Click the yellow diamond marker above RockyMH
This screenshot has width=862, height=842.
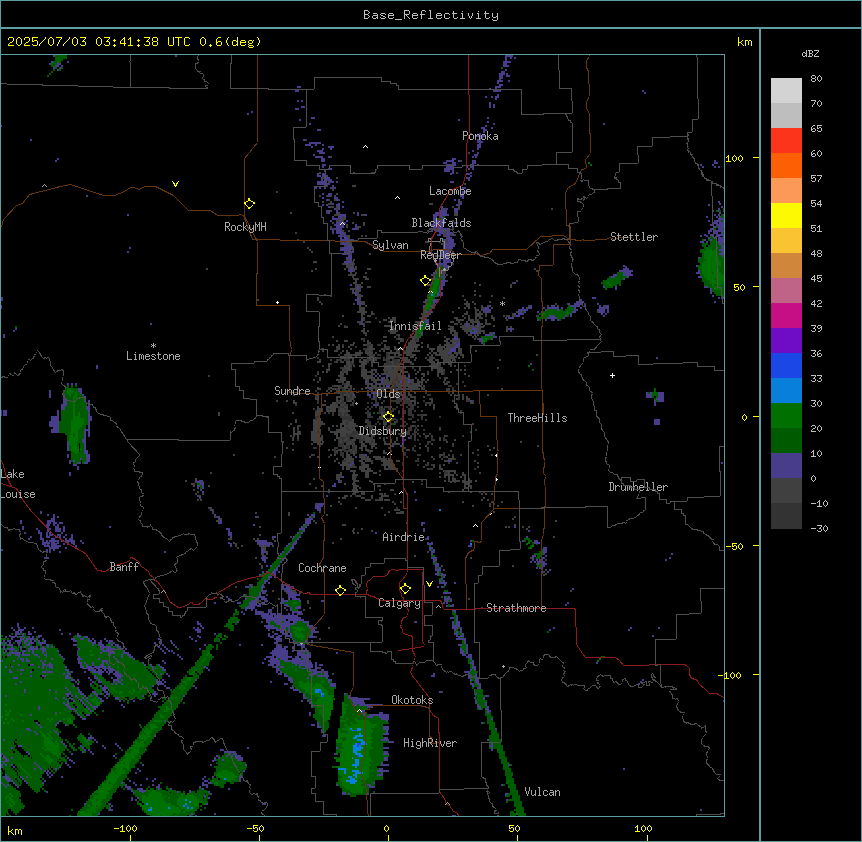(250, 204)
